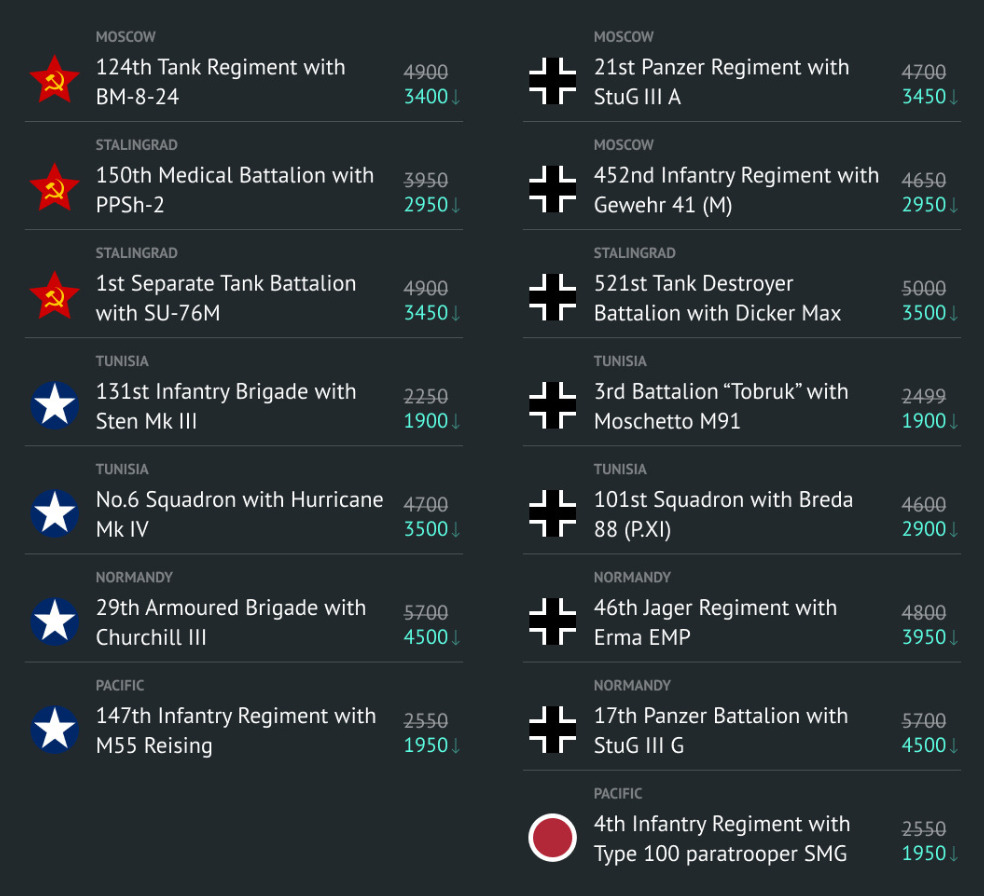Select 3rd Battalion "Tobruk" with Moschetto M91

[720, 406]
